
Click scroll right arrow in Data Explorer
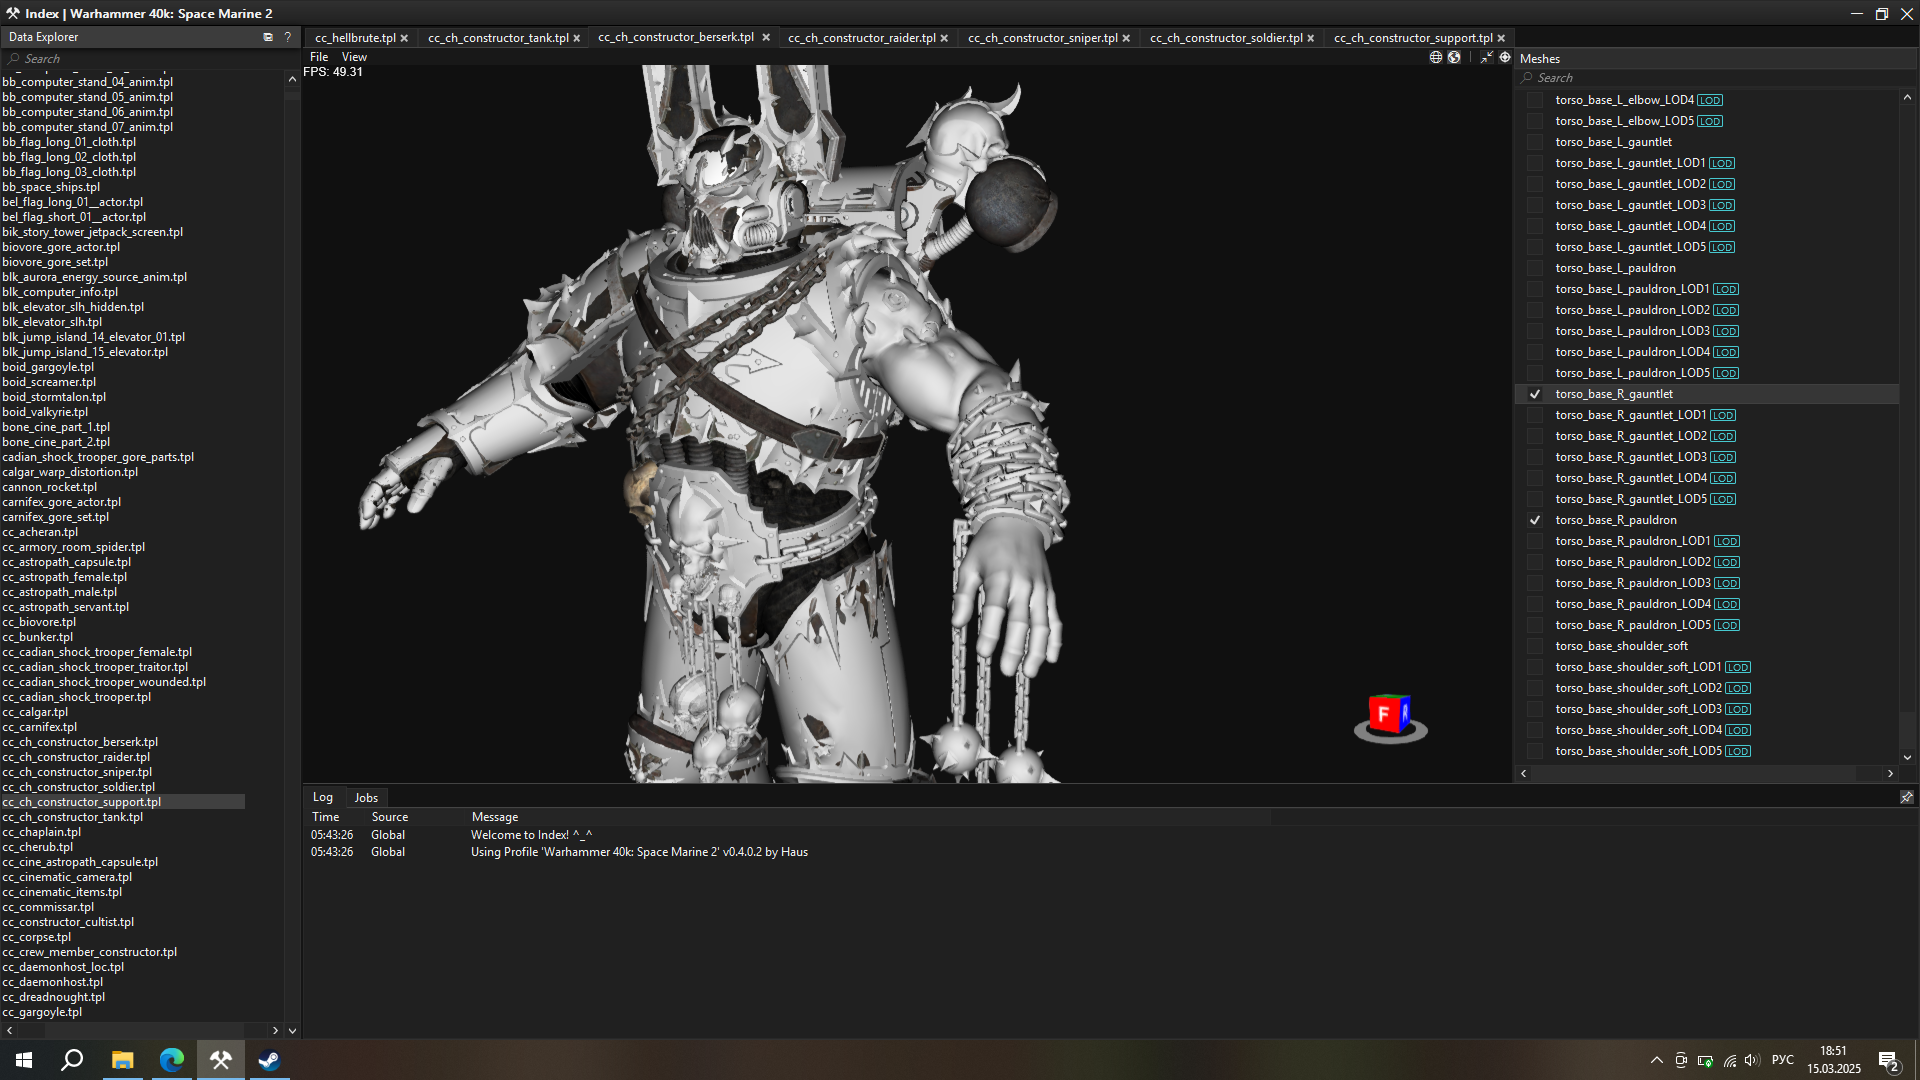[275, 1030]
